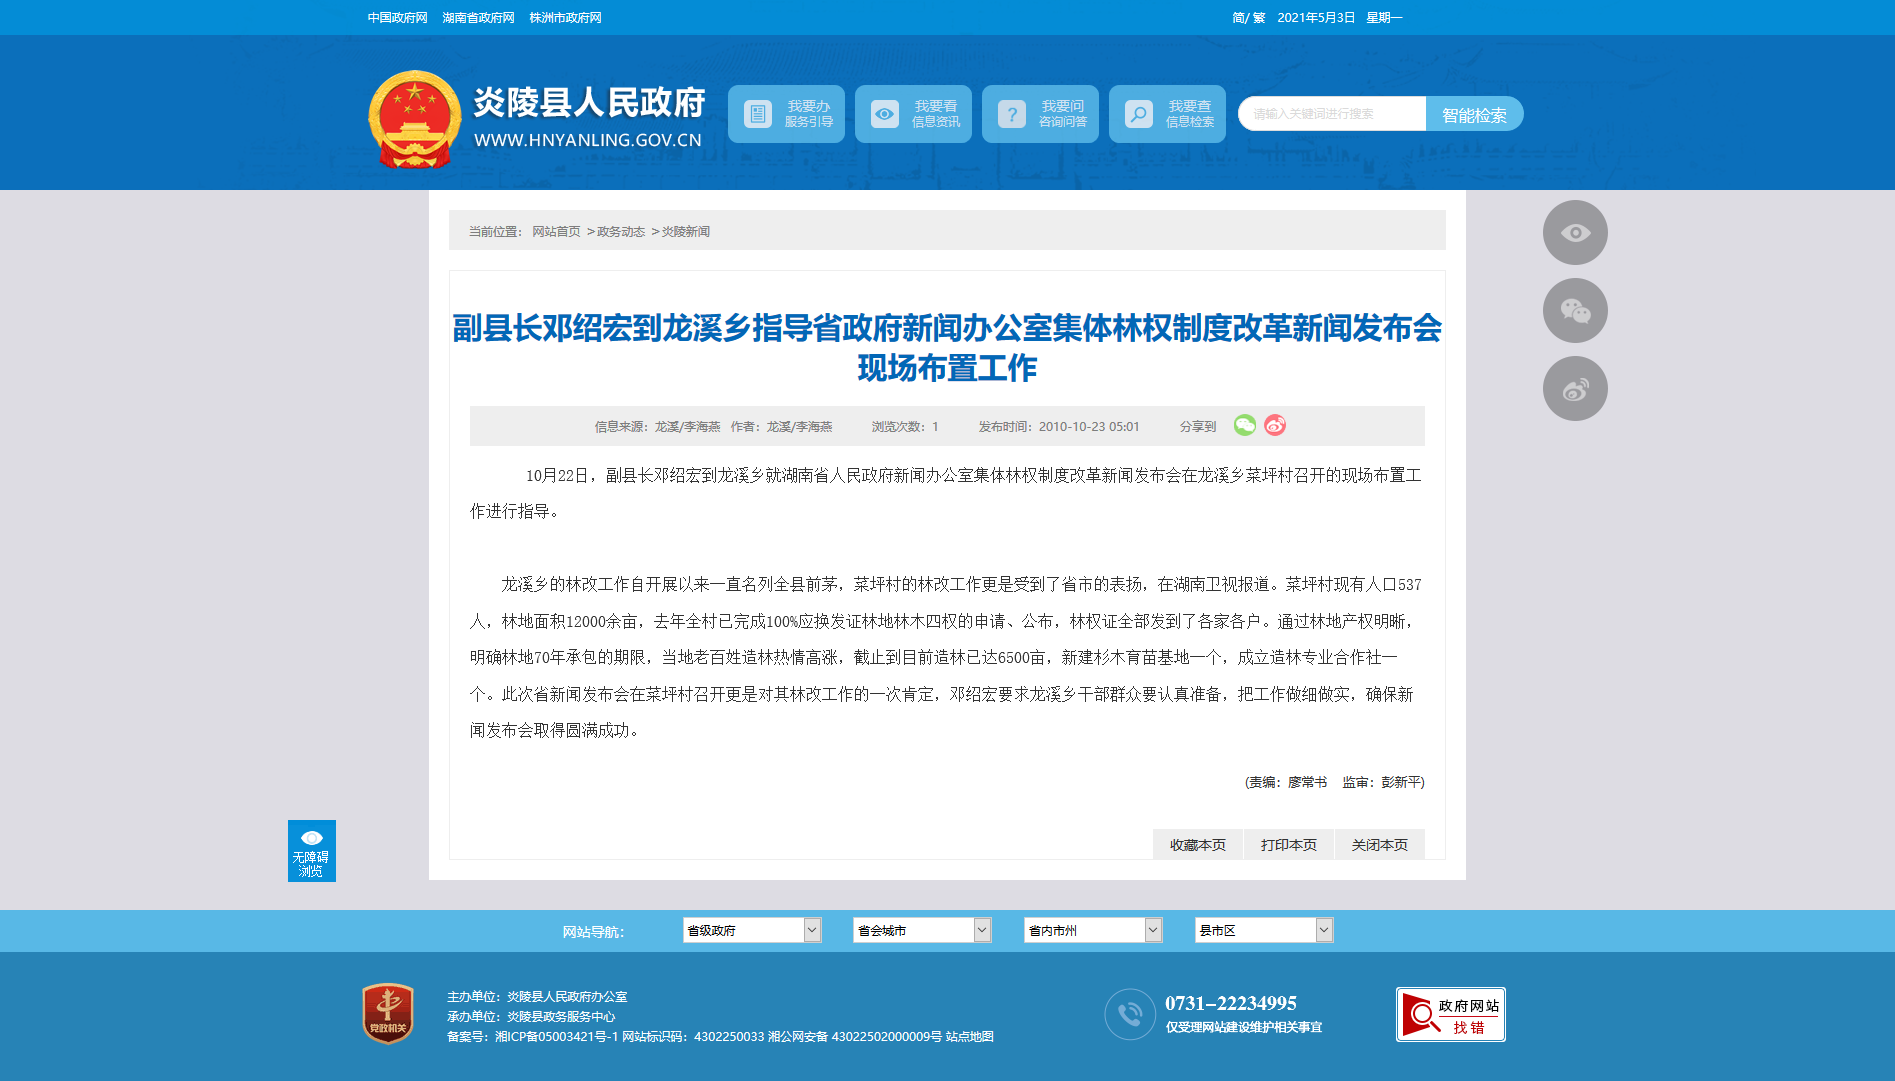This screenshot has height=1081, width=1895.
Task: Click the 党政机关 badge icon
Action: [388, 1014]
